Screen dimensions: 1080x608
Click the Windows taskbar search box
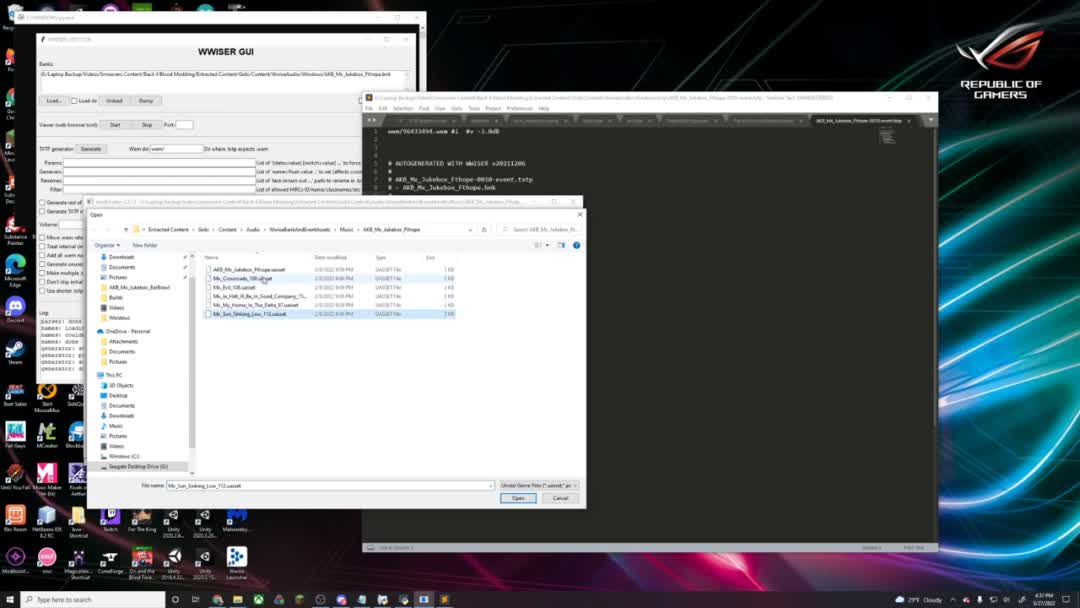click(x=93, y=600)
